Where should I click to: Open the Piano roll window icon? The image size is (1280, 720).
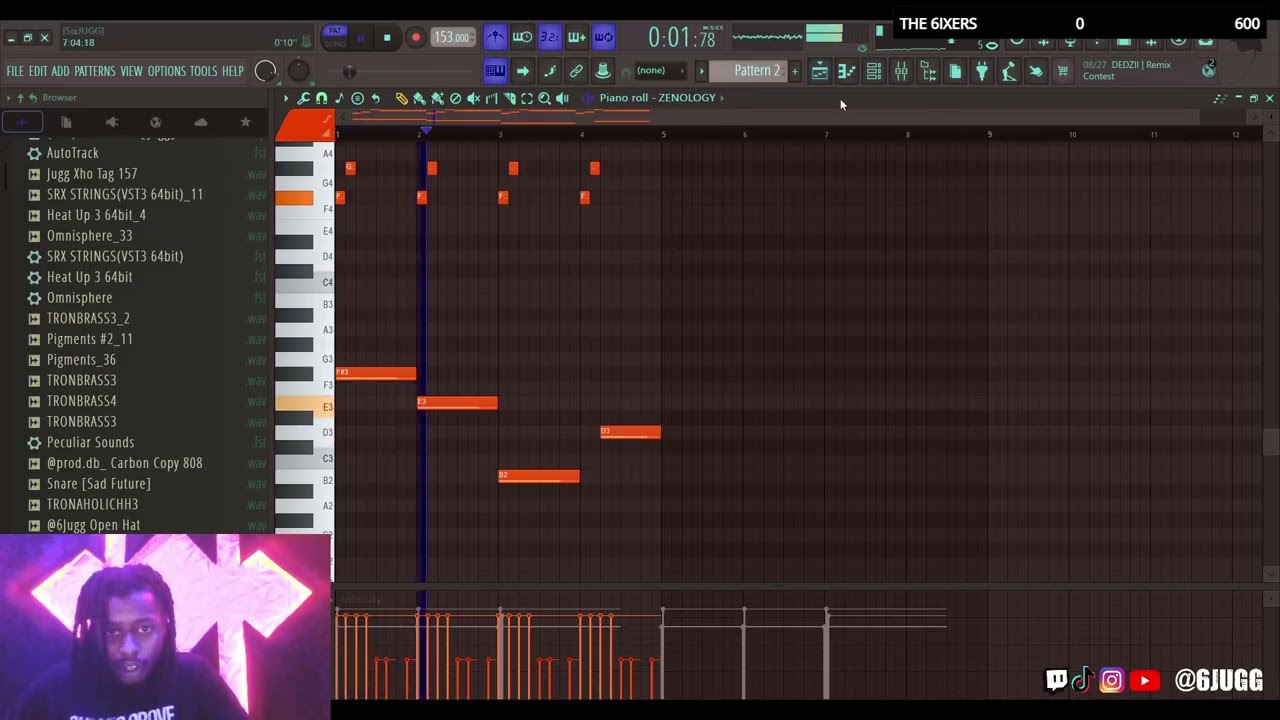[846, 70]
